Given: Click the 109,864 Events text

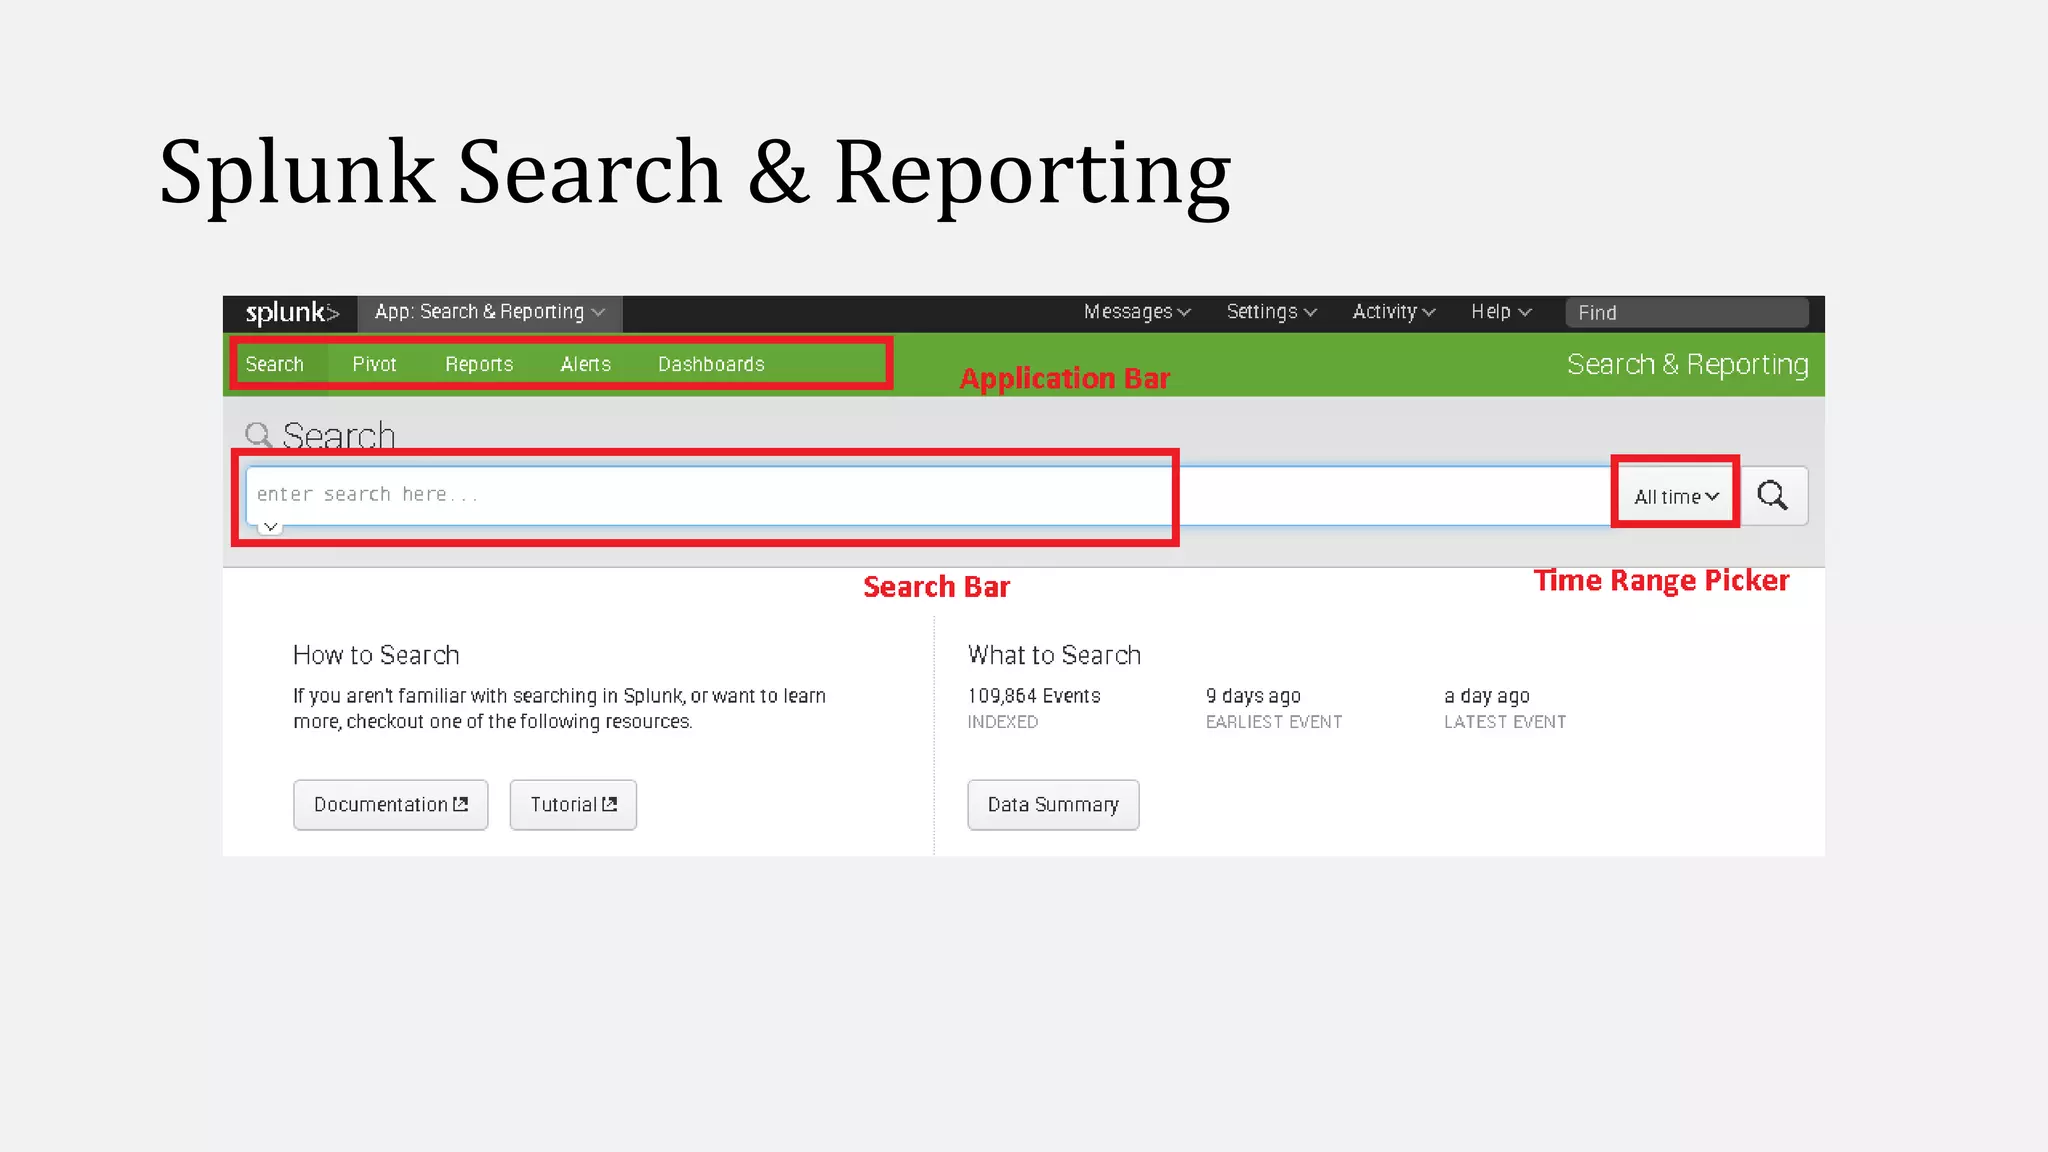Looking at the screenshot, I should 1034,696.
